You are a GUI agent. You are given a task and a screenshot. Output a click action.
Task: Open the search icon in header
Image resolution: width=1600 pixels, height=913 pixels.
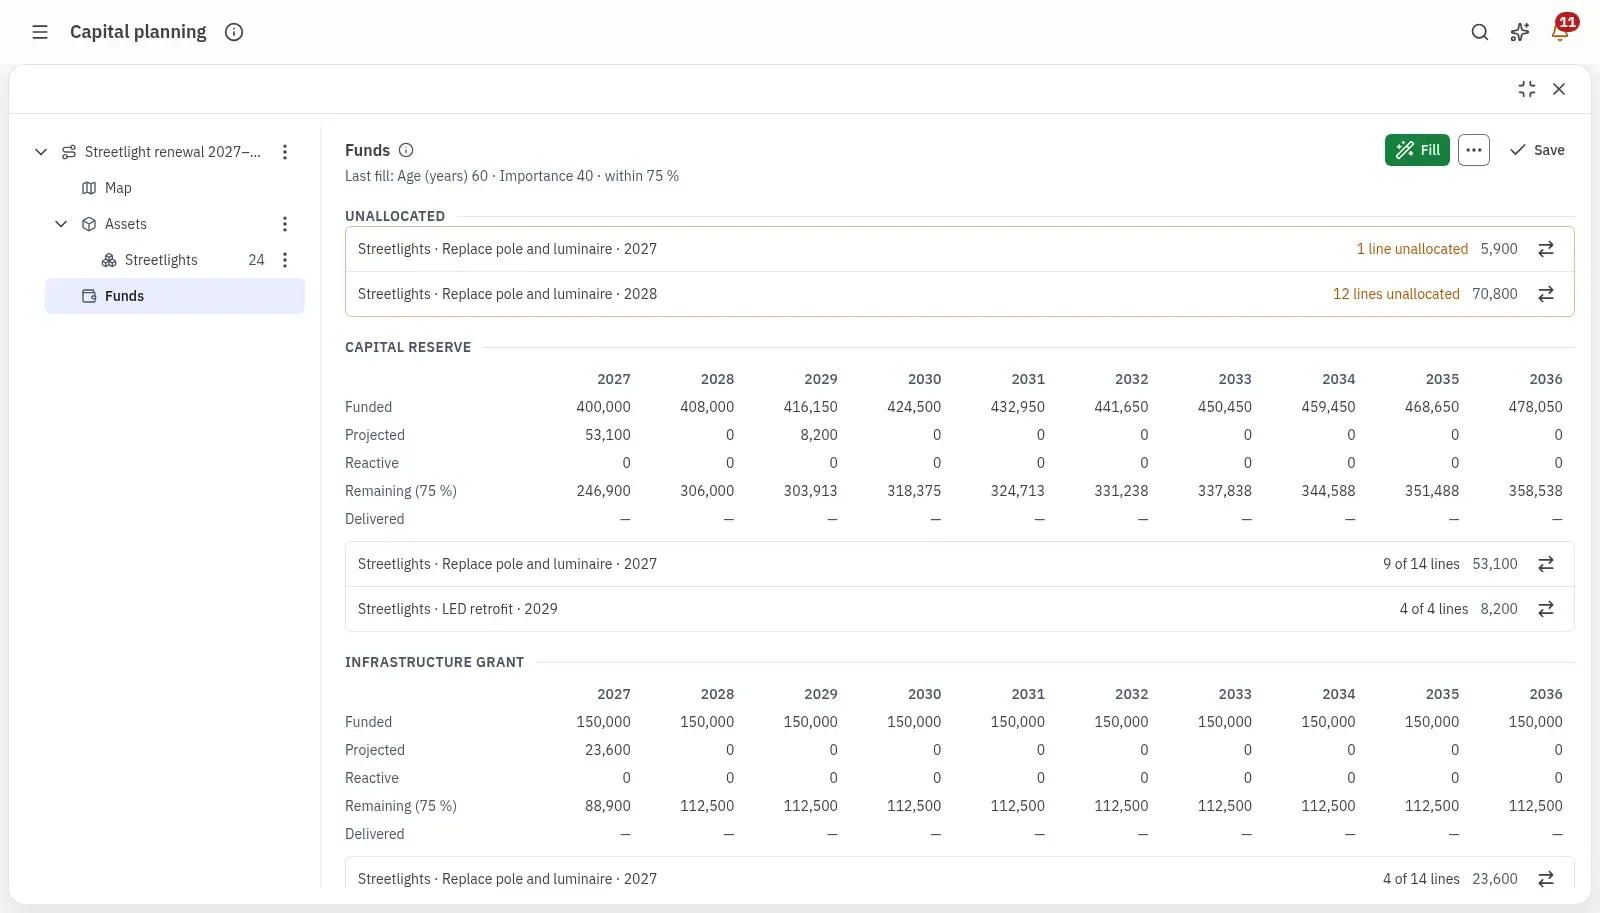tap(1480, 32)
